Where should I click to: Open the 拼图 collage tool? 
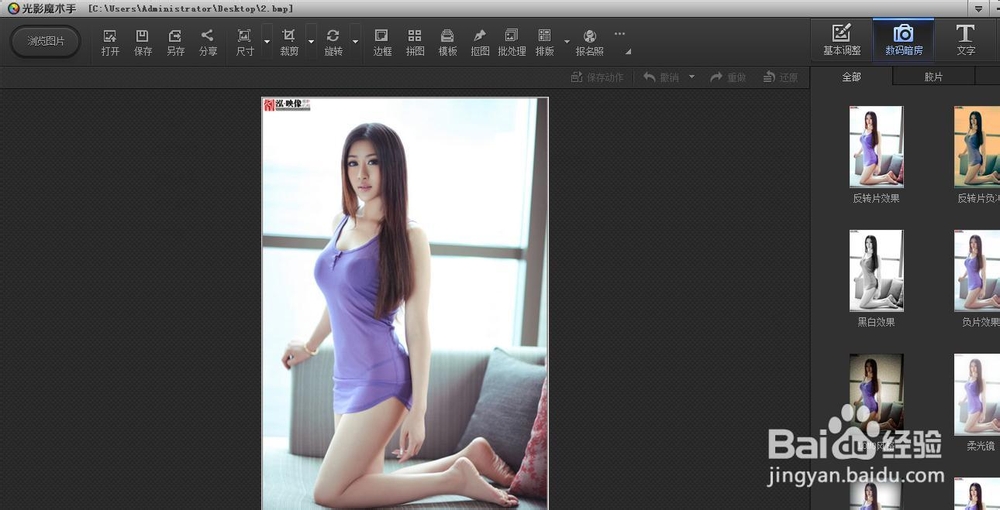[415, 43]
